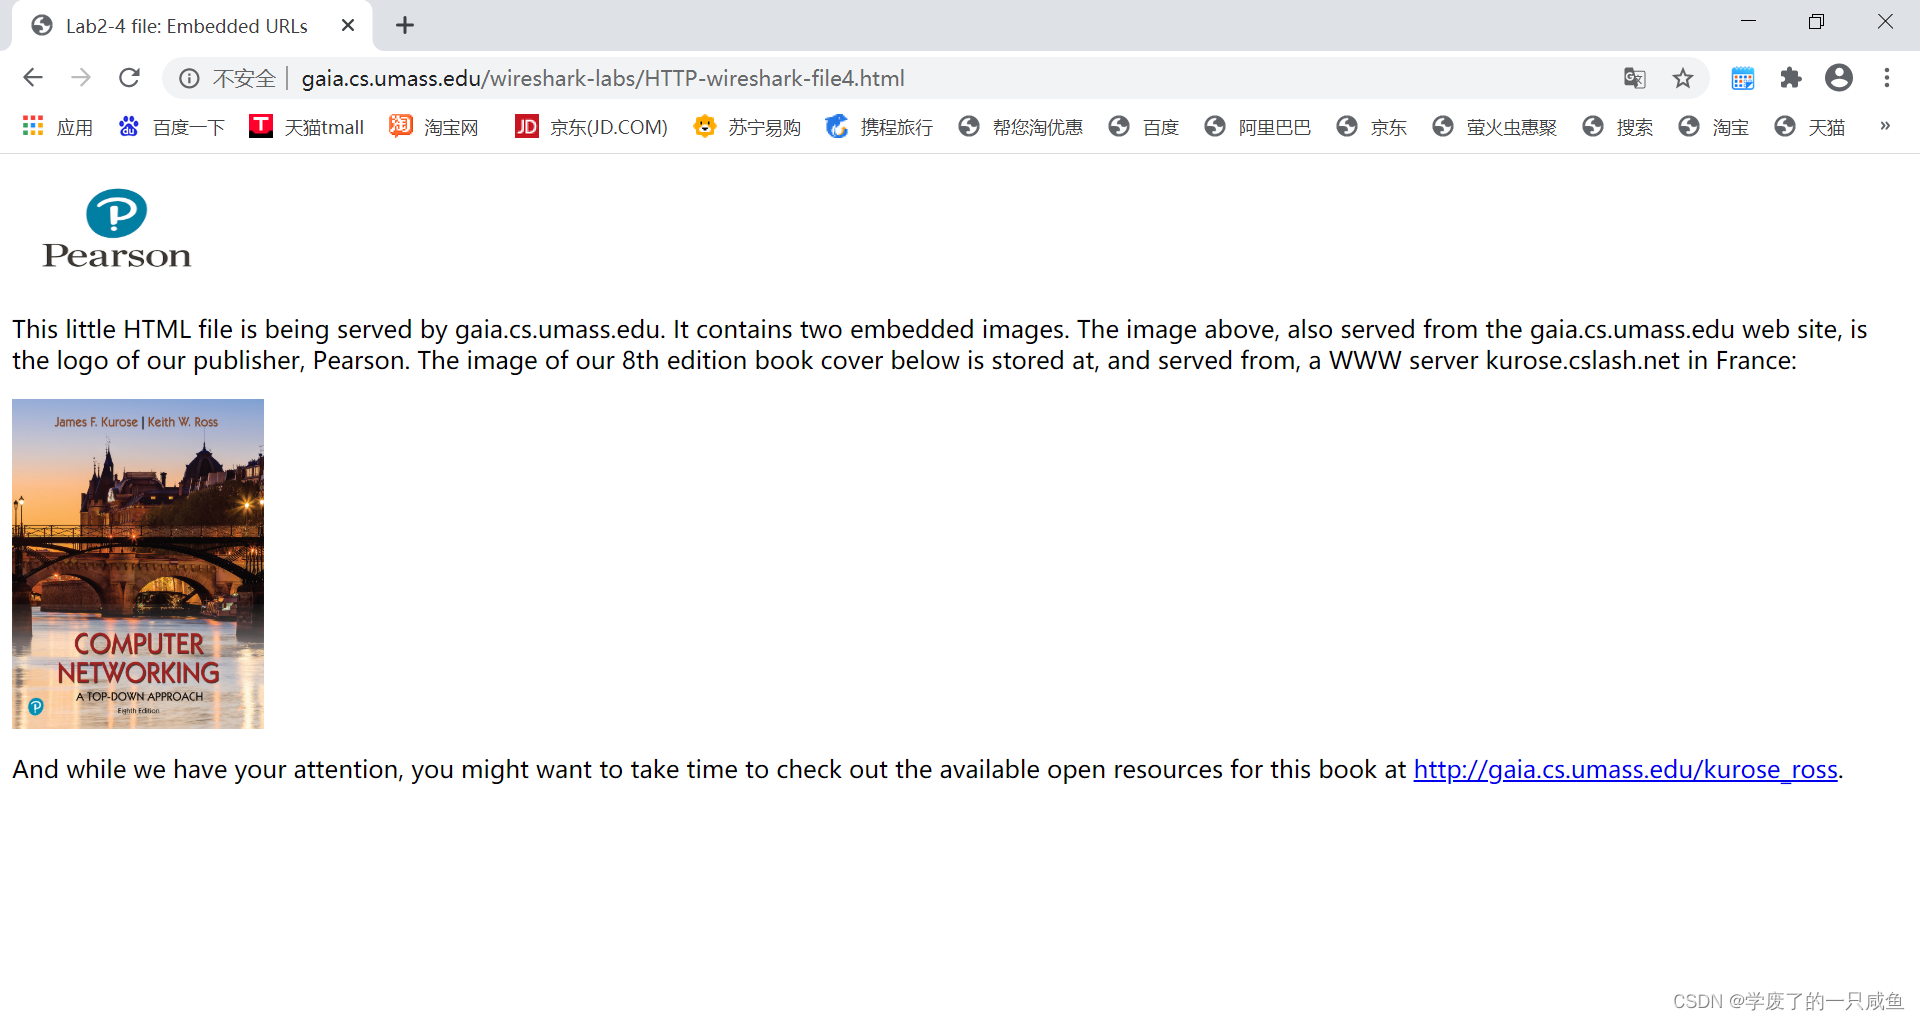Open the Extensions puzzle menu

click(1791, 78)
